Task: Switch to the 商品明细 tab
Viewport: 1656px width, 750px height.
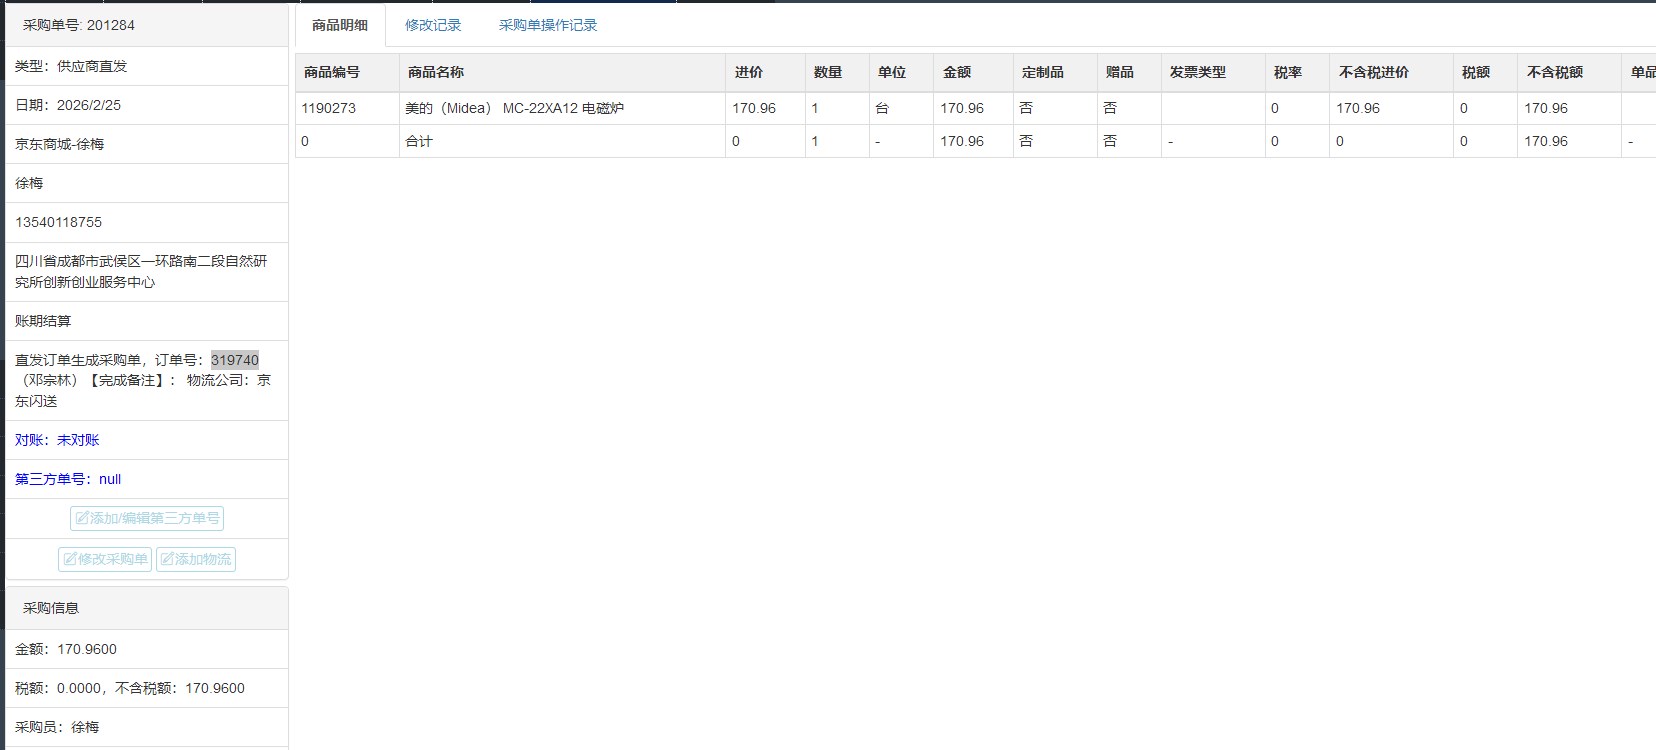Action: [x=340, y=25]
